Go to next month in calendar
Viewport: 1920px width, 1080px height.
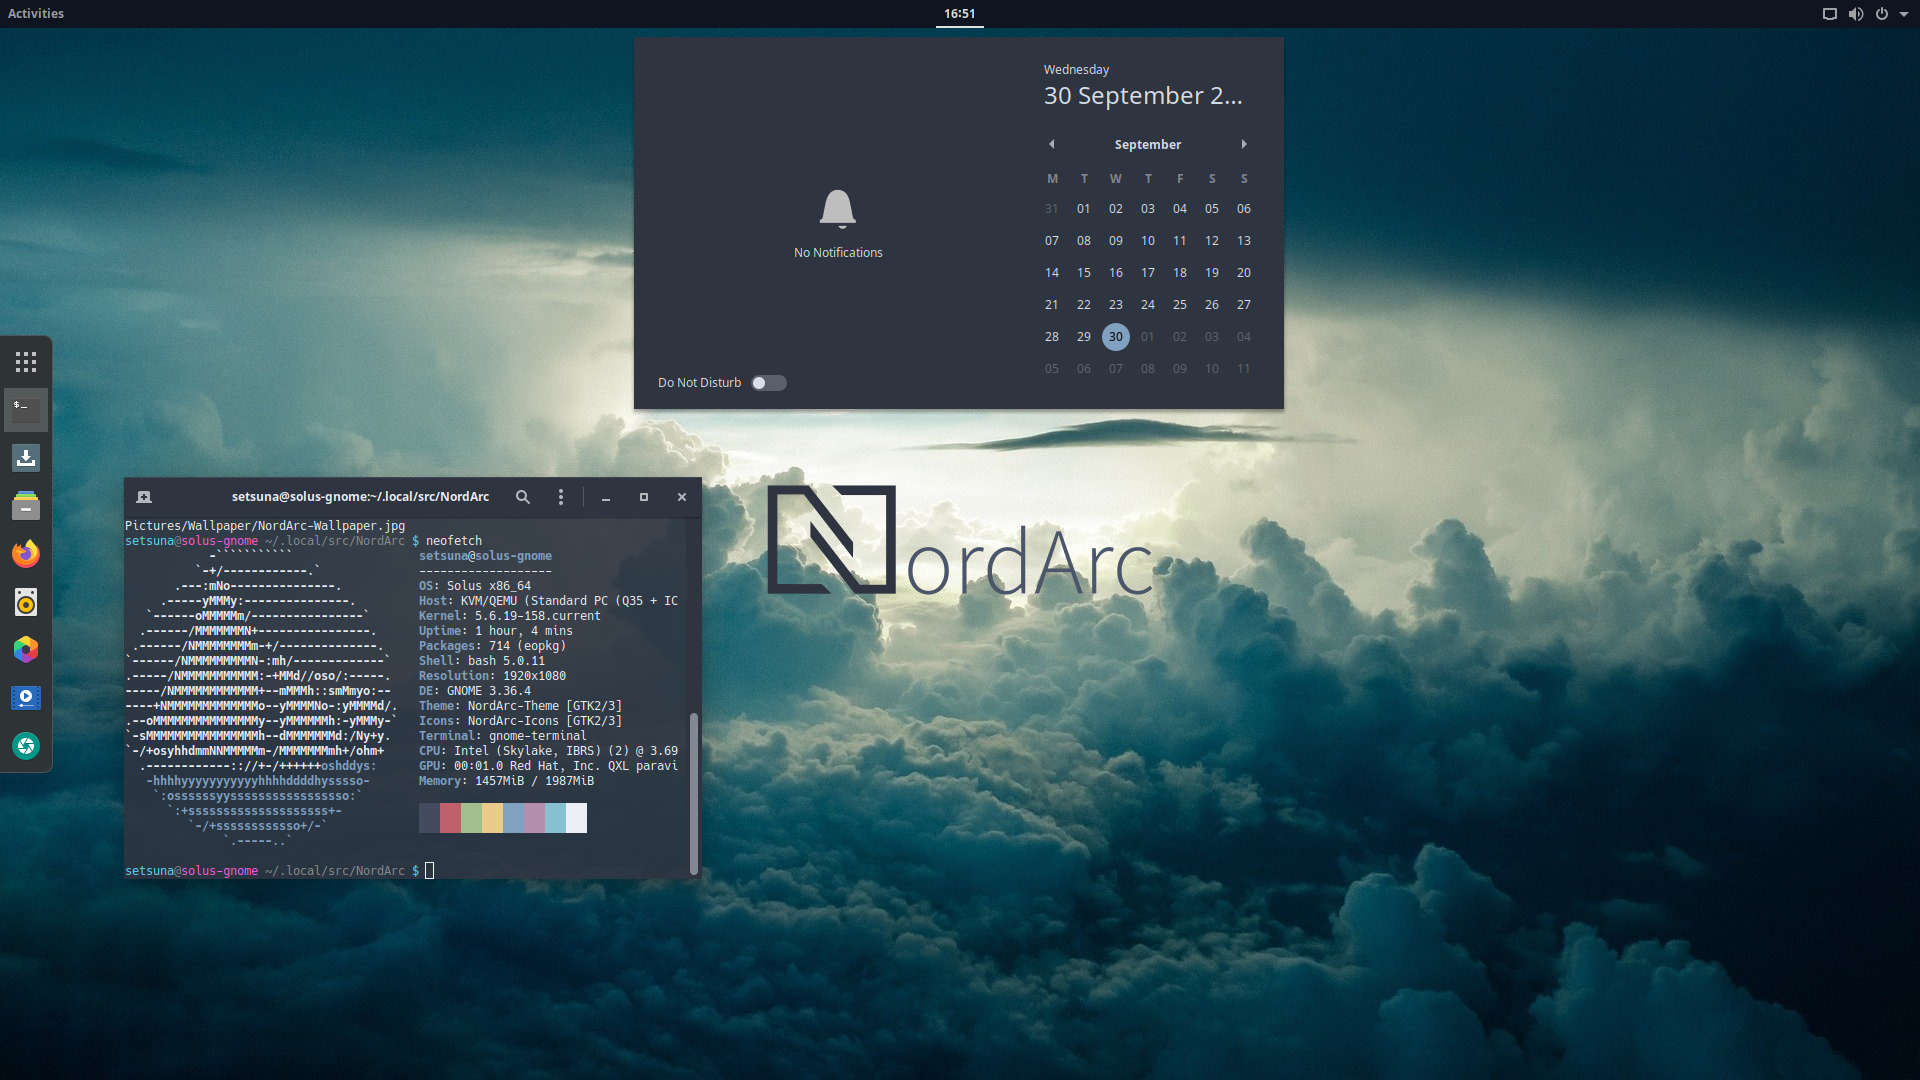(x=1244, y=144)
